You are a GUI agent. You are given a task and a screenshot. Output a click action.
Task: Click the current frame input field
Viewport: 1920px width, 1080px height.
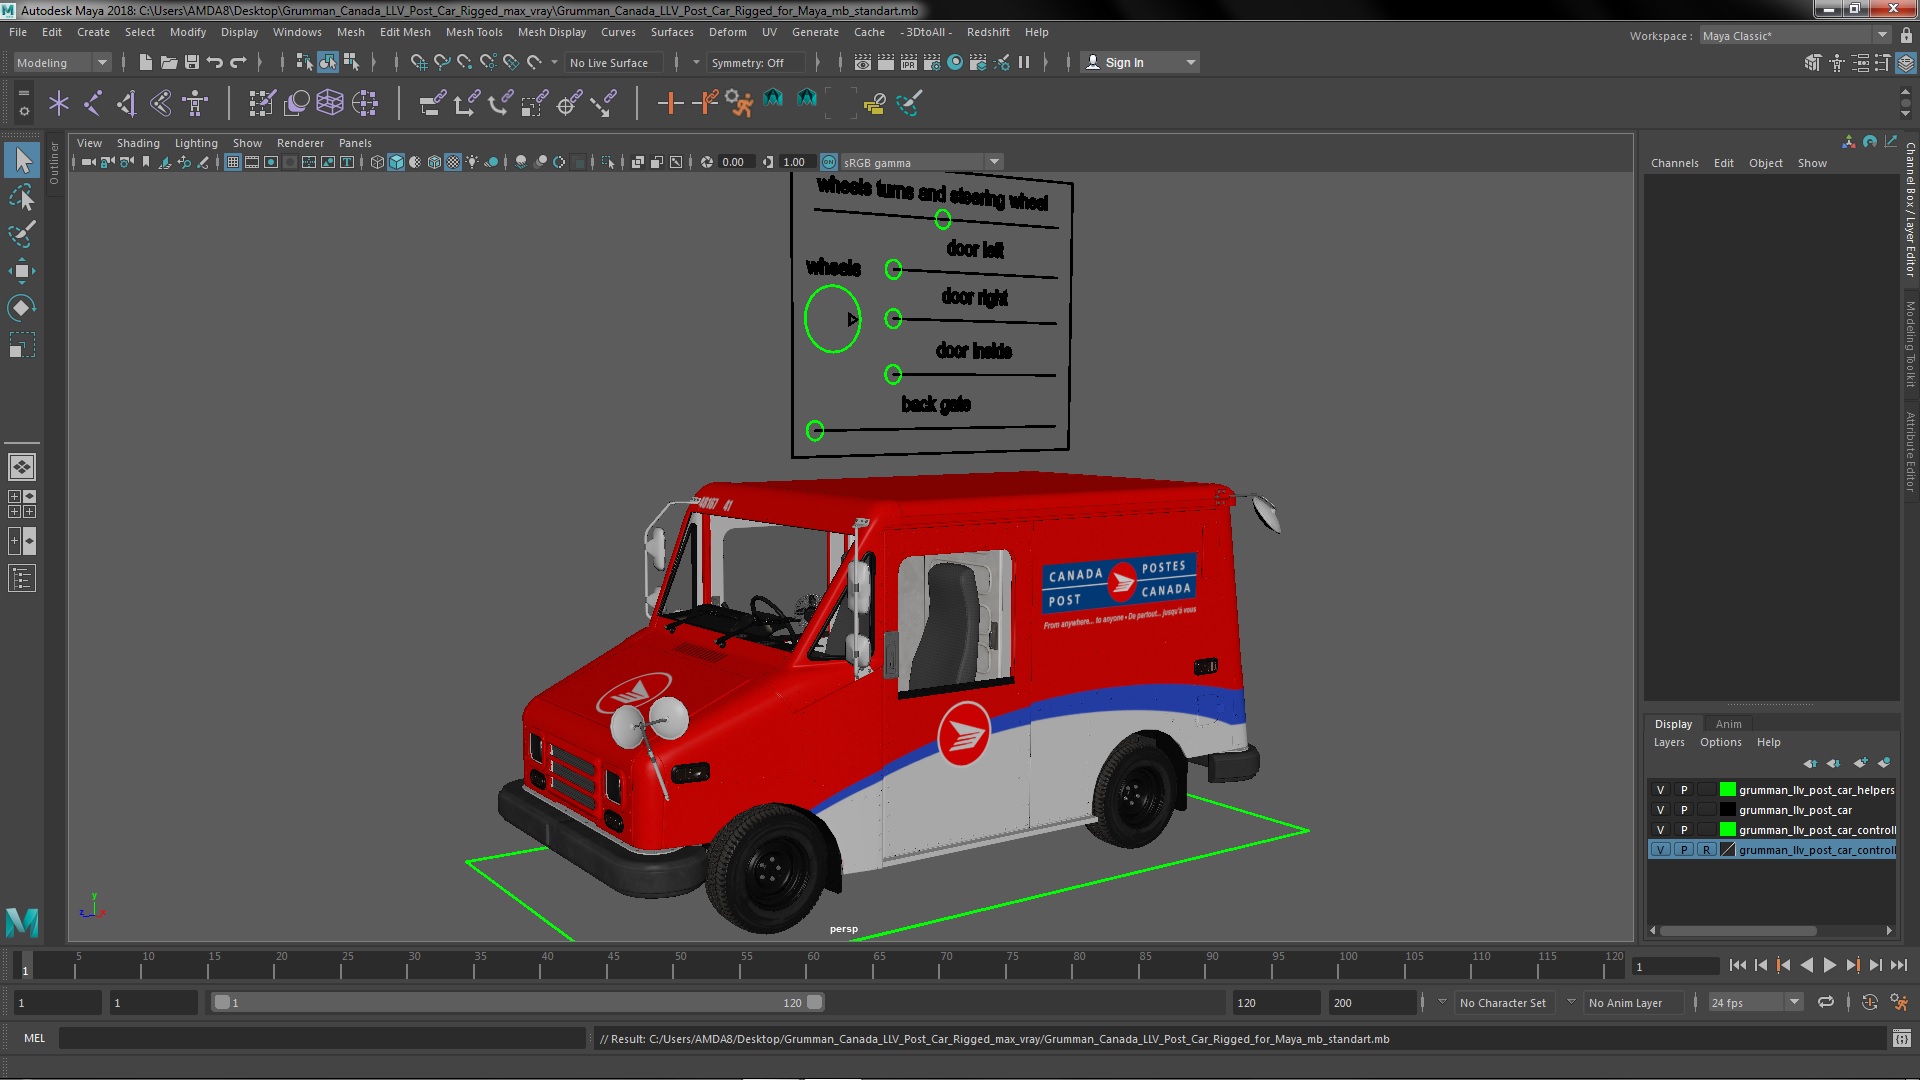click(x=1675, y=966)
